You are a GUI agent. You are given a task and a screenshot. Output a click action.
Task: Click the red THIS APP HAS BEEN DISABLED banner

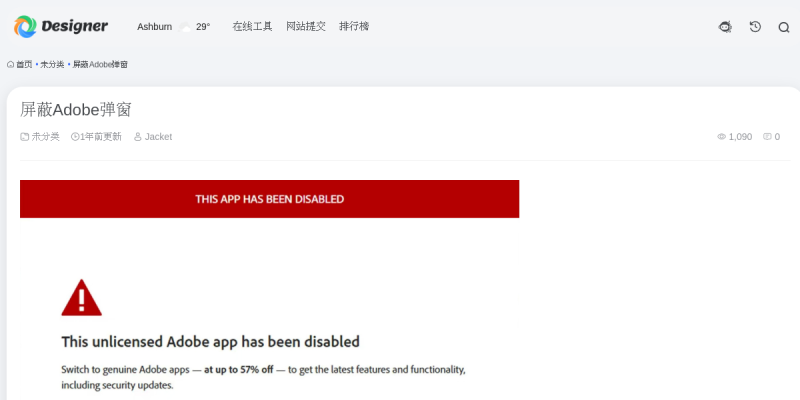[x=269, y=199]
